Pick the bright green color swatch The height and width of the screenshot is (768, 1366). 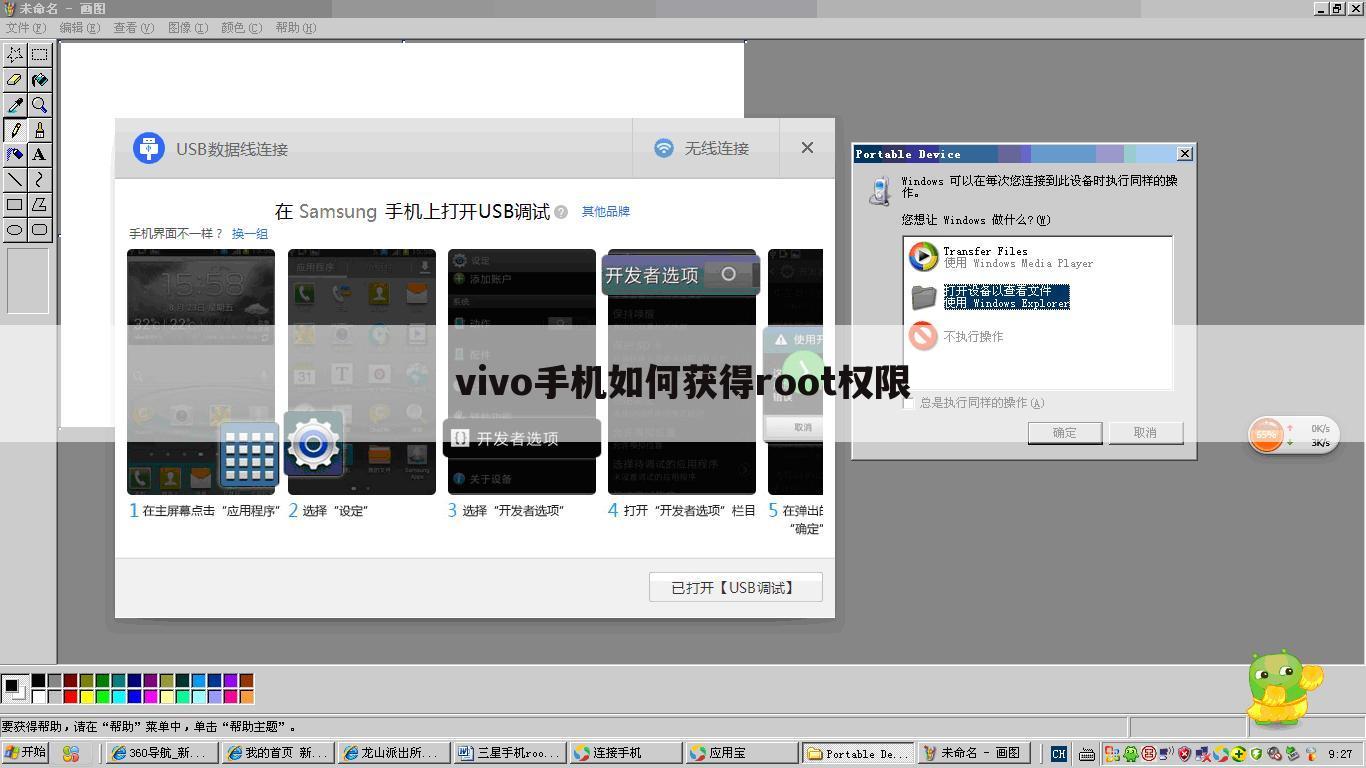click(x=102, y=696)
